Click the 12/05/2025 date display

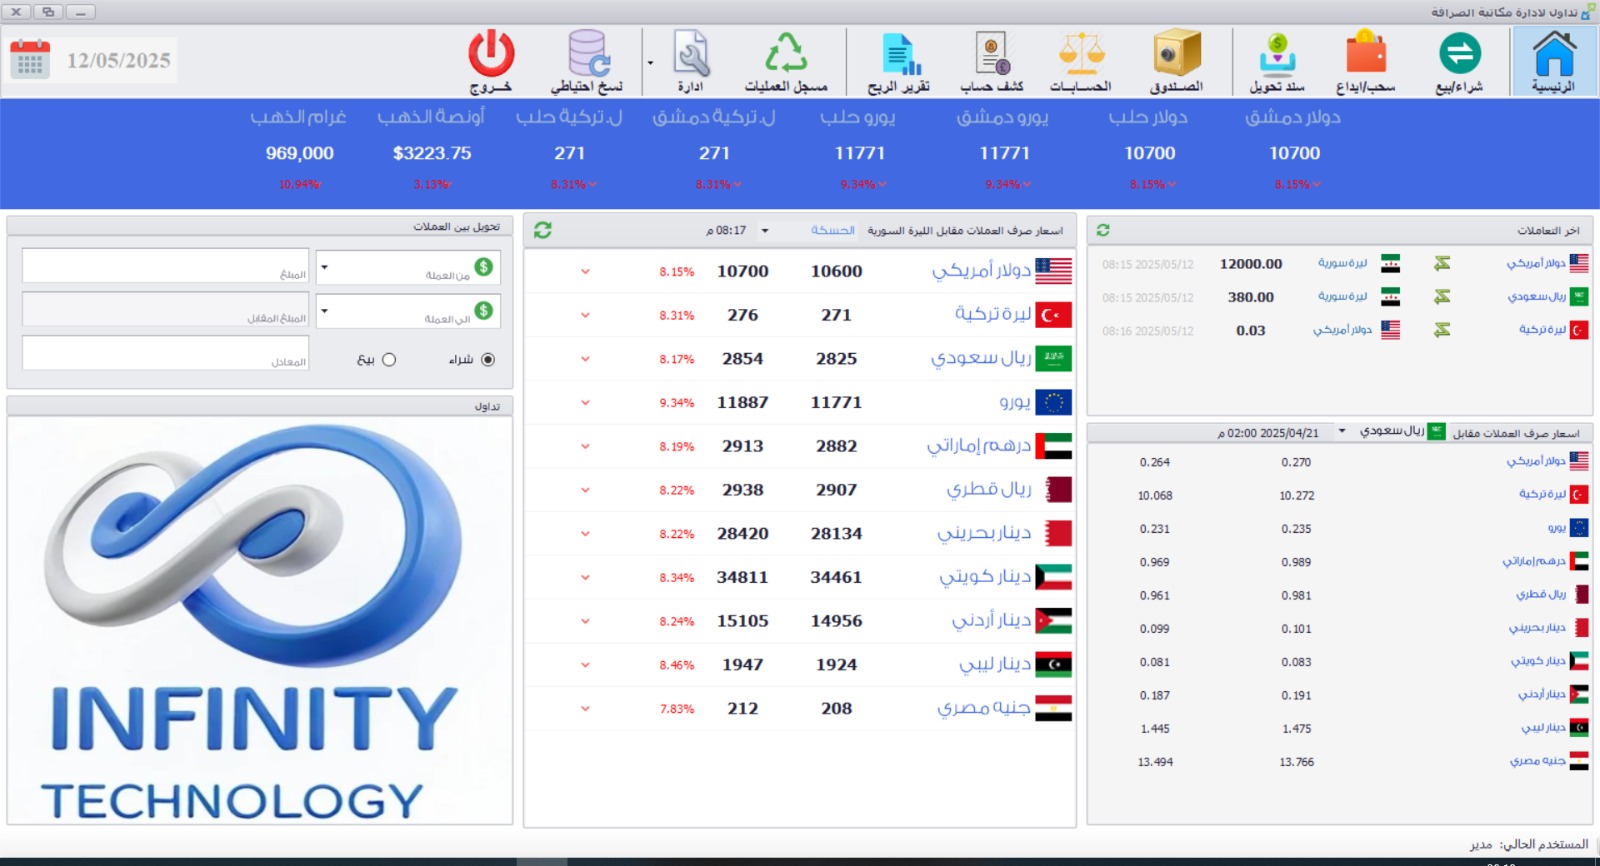point(119,60)
